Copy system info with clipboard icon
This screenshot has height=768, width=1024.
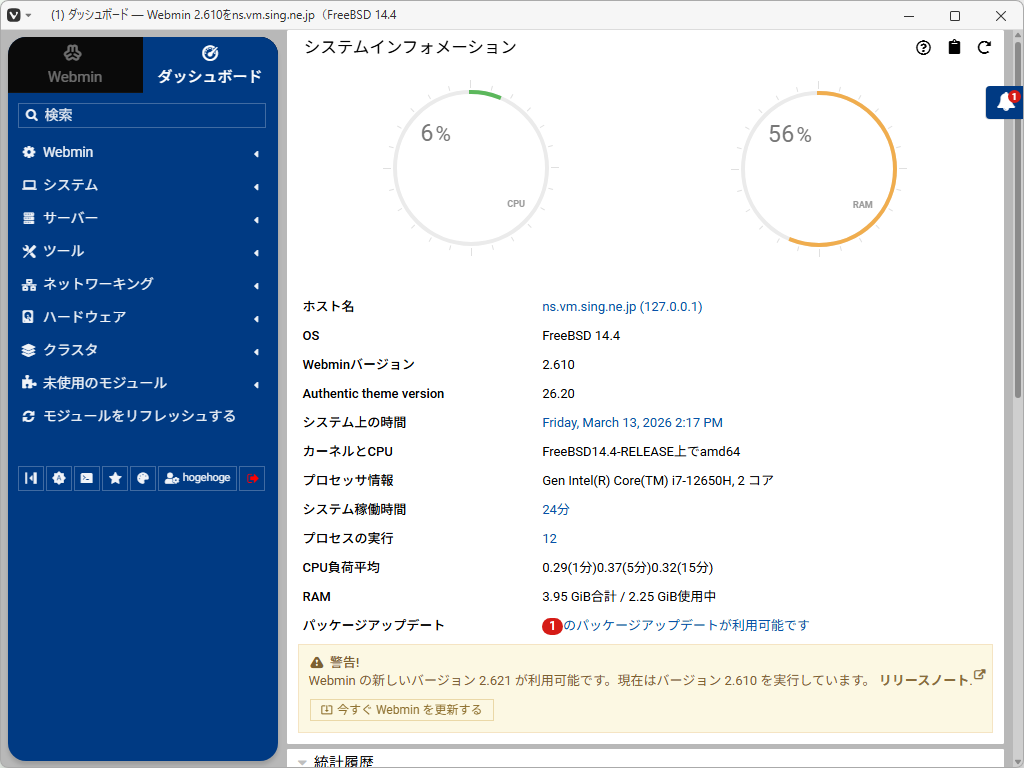click(954, 47)
